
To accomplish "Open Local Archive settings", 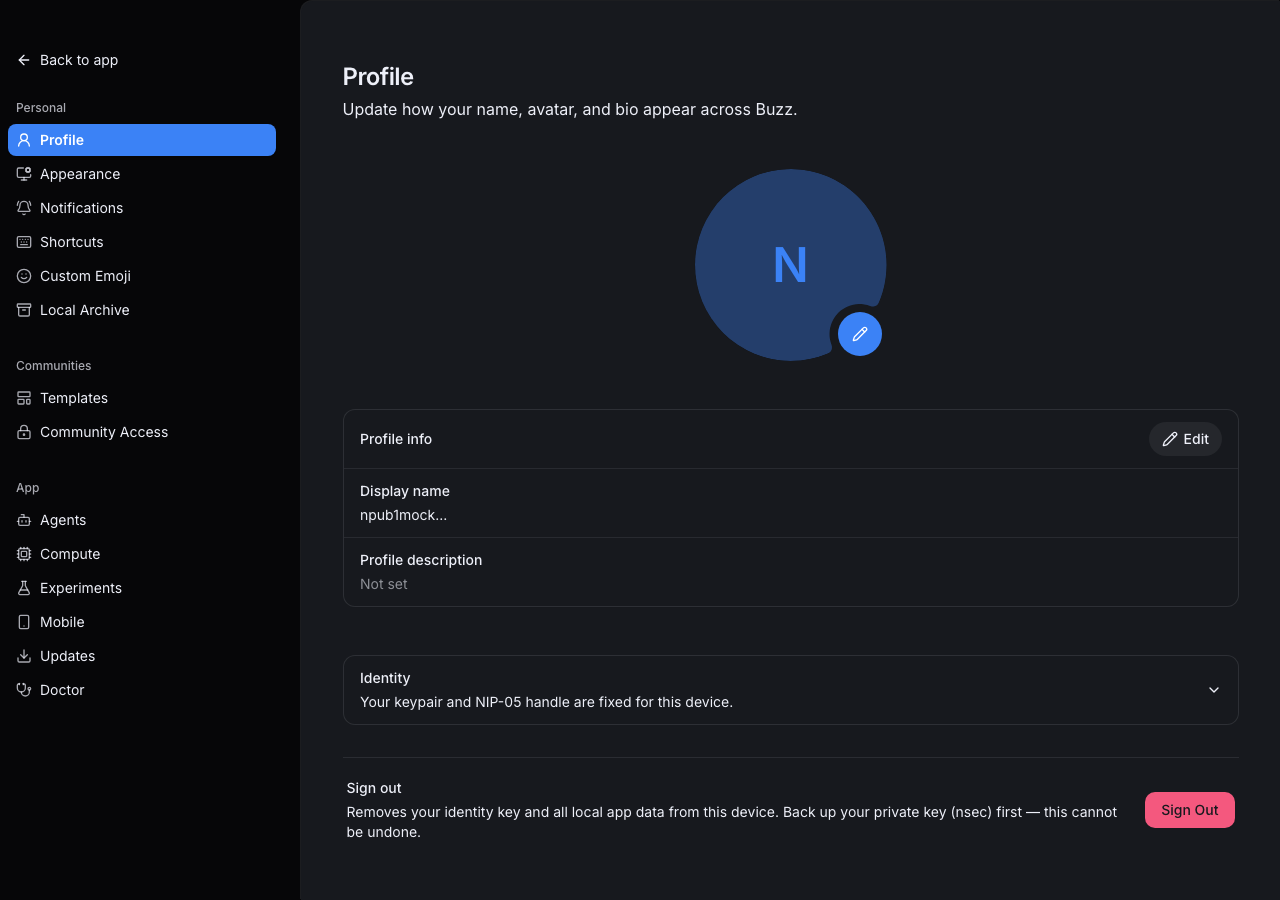I will click(142, 310).
